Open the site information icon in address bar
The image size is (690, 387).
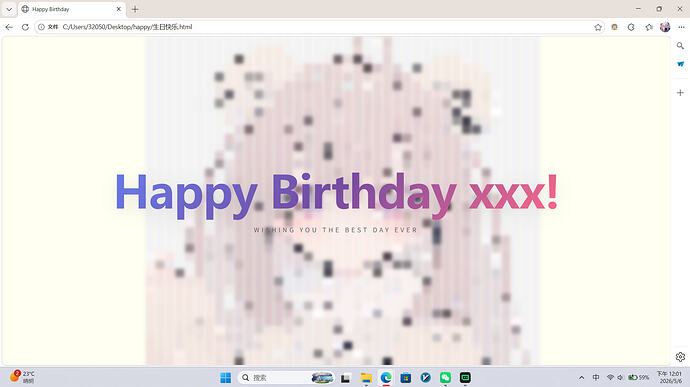click(41, 27)
